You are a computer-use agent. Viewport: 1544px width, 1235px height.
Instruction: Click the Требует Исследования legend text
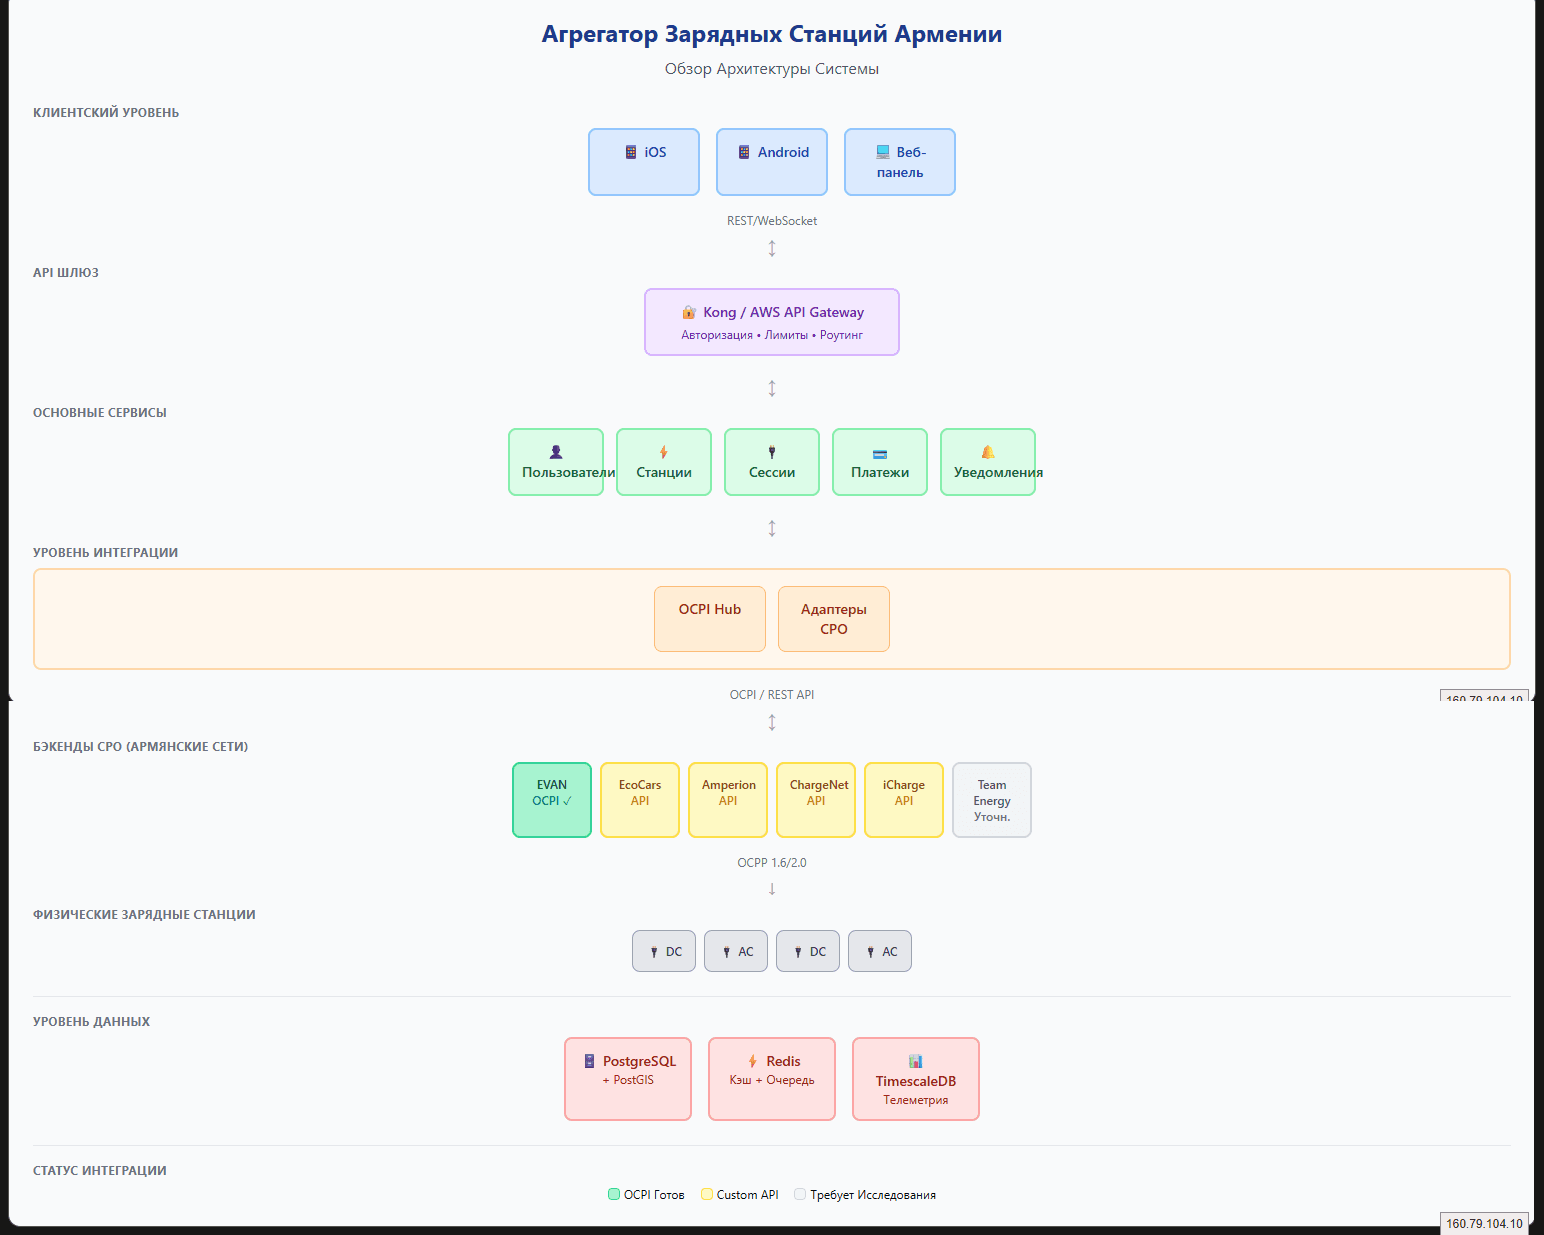[x=873, y=1195]
